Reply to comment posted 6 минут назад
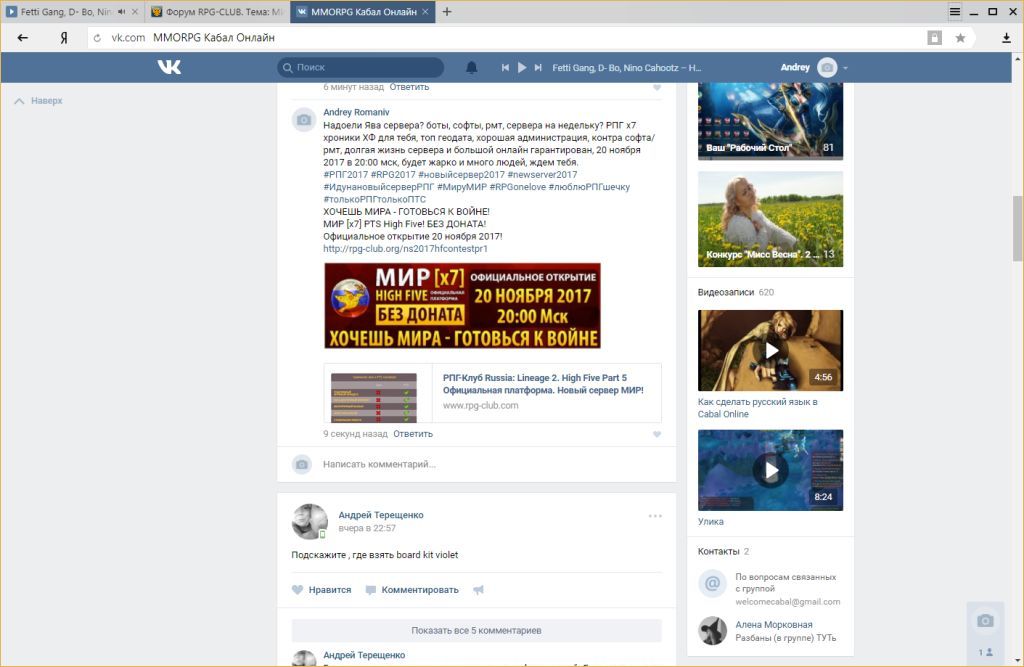The width and height of the screenshot is (1024, 667). tap(409, 87)
